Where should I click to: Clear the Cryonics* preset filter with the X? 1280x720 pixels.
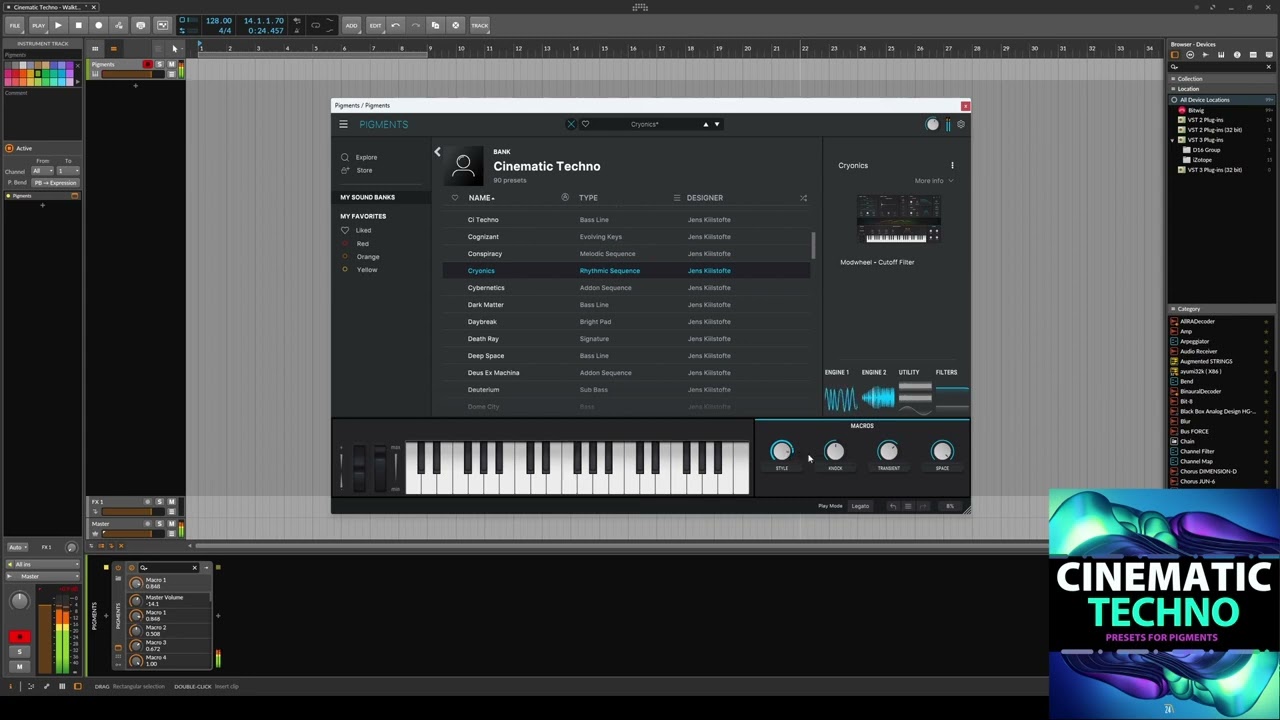571,124
